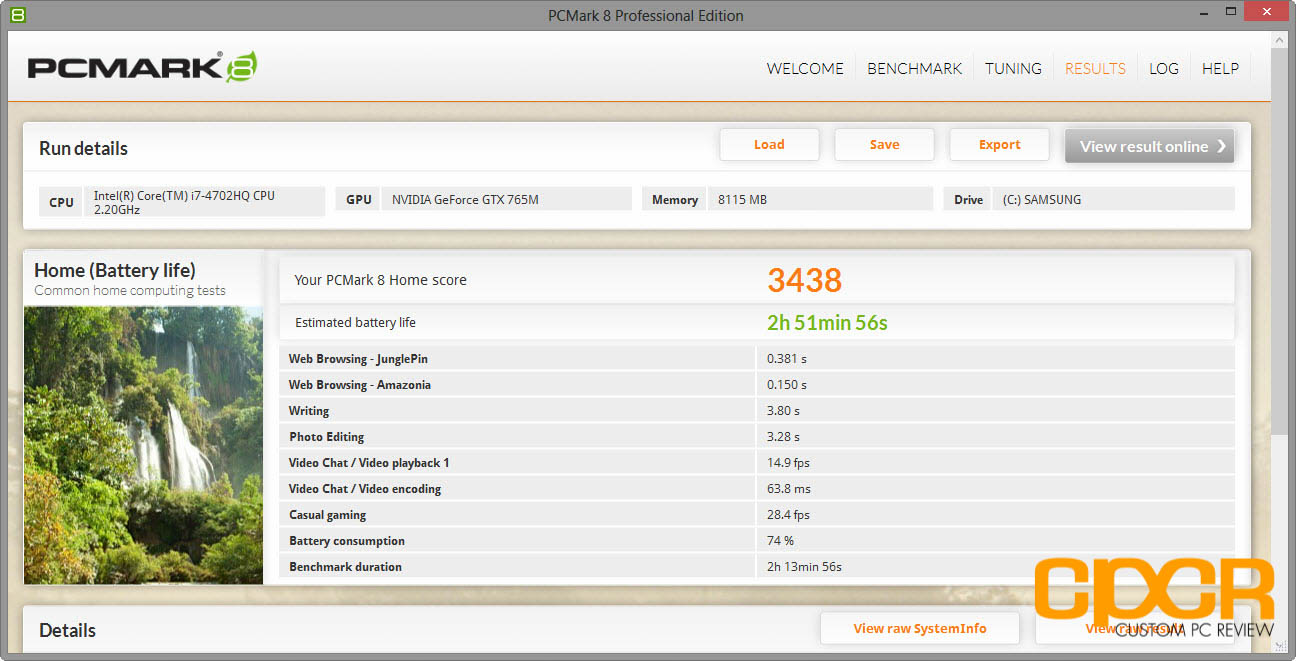This screenshot has height=661, width=1296.
Task: Select the "2h 13min 56s" duration value
Action: [804, 567]
